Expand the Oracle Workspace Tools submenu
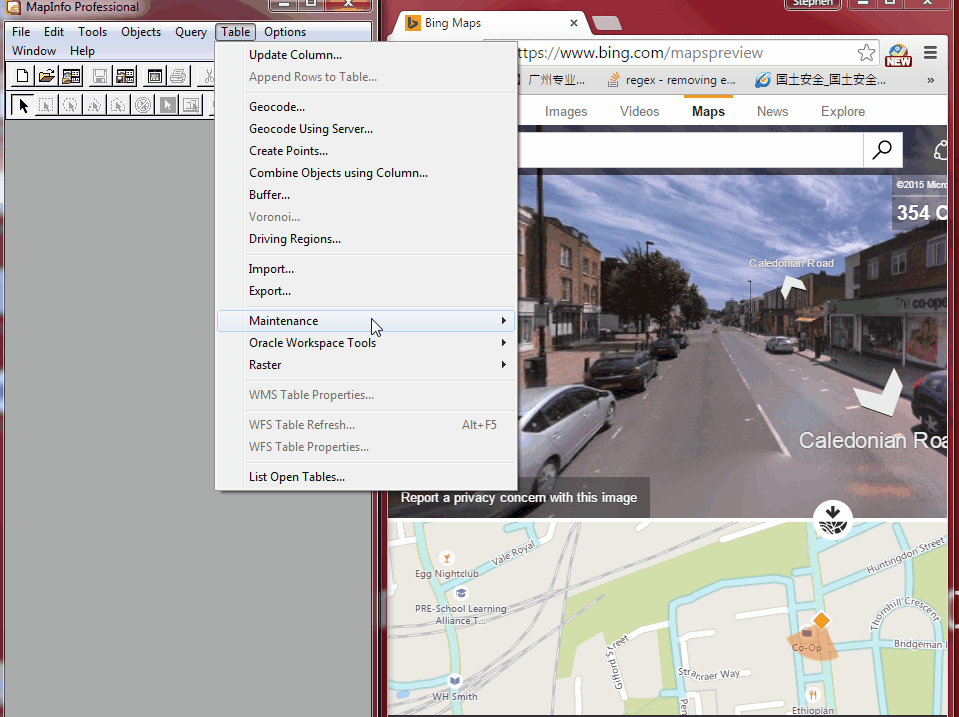Screen dimensions: 959x717 (x=366, y=343)
